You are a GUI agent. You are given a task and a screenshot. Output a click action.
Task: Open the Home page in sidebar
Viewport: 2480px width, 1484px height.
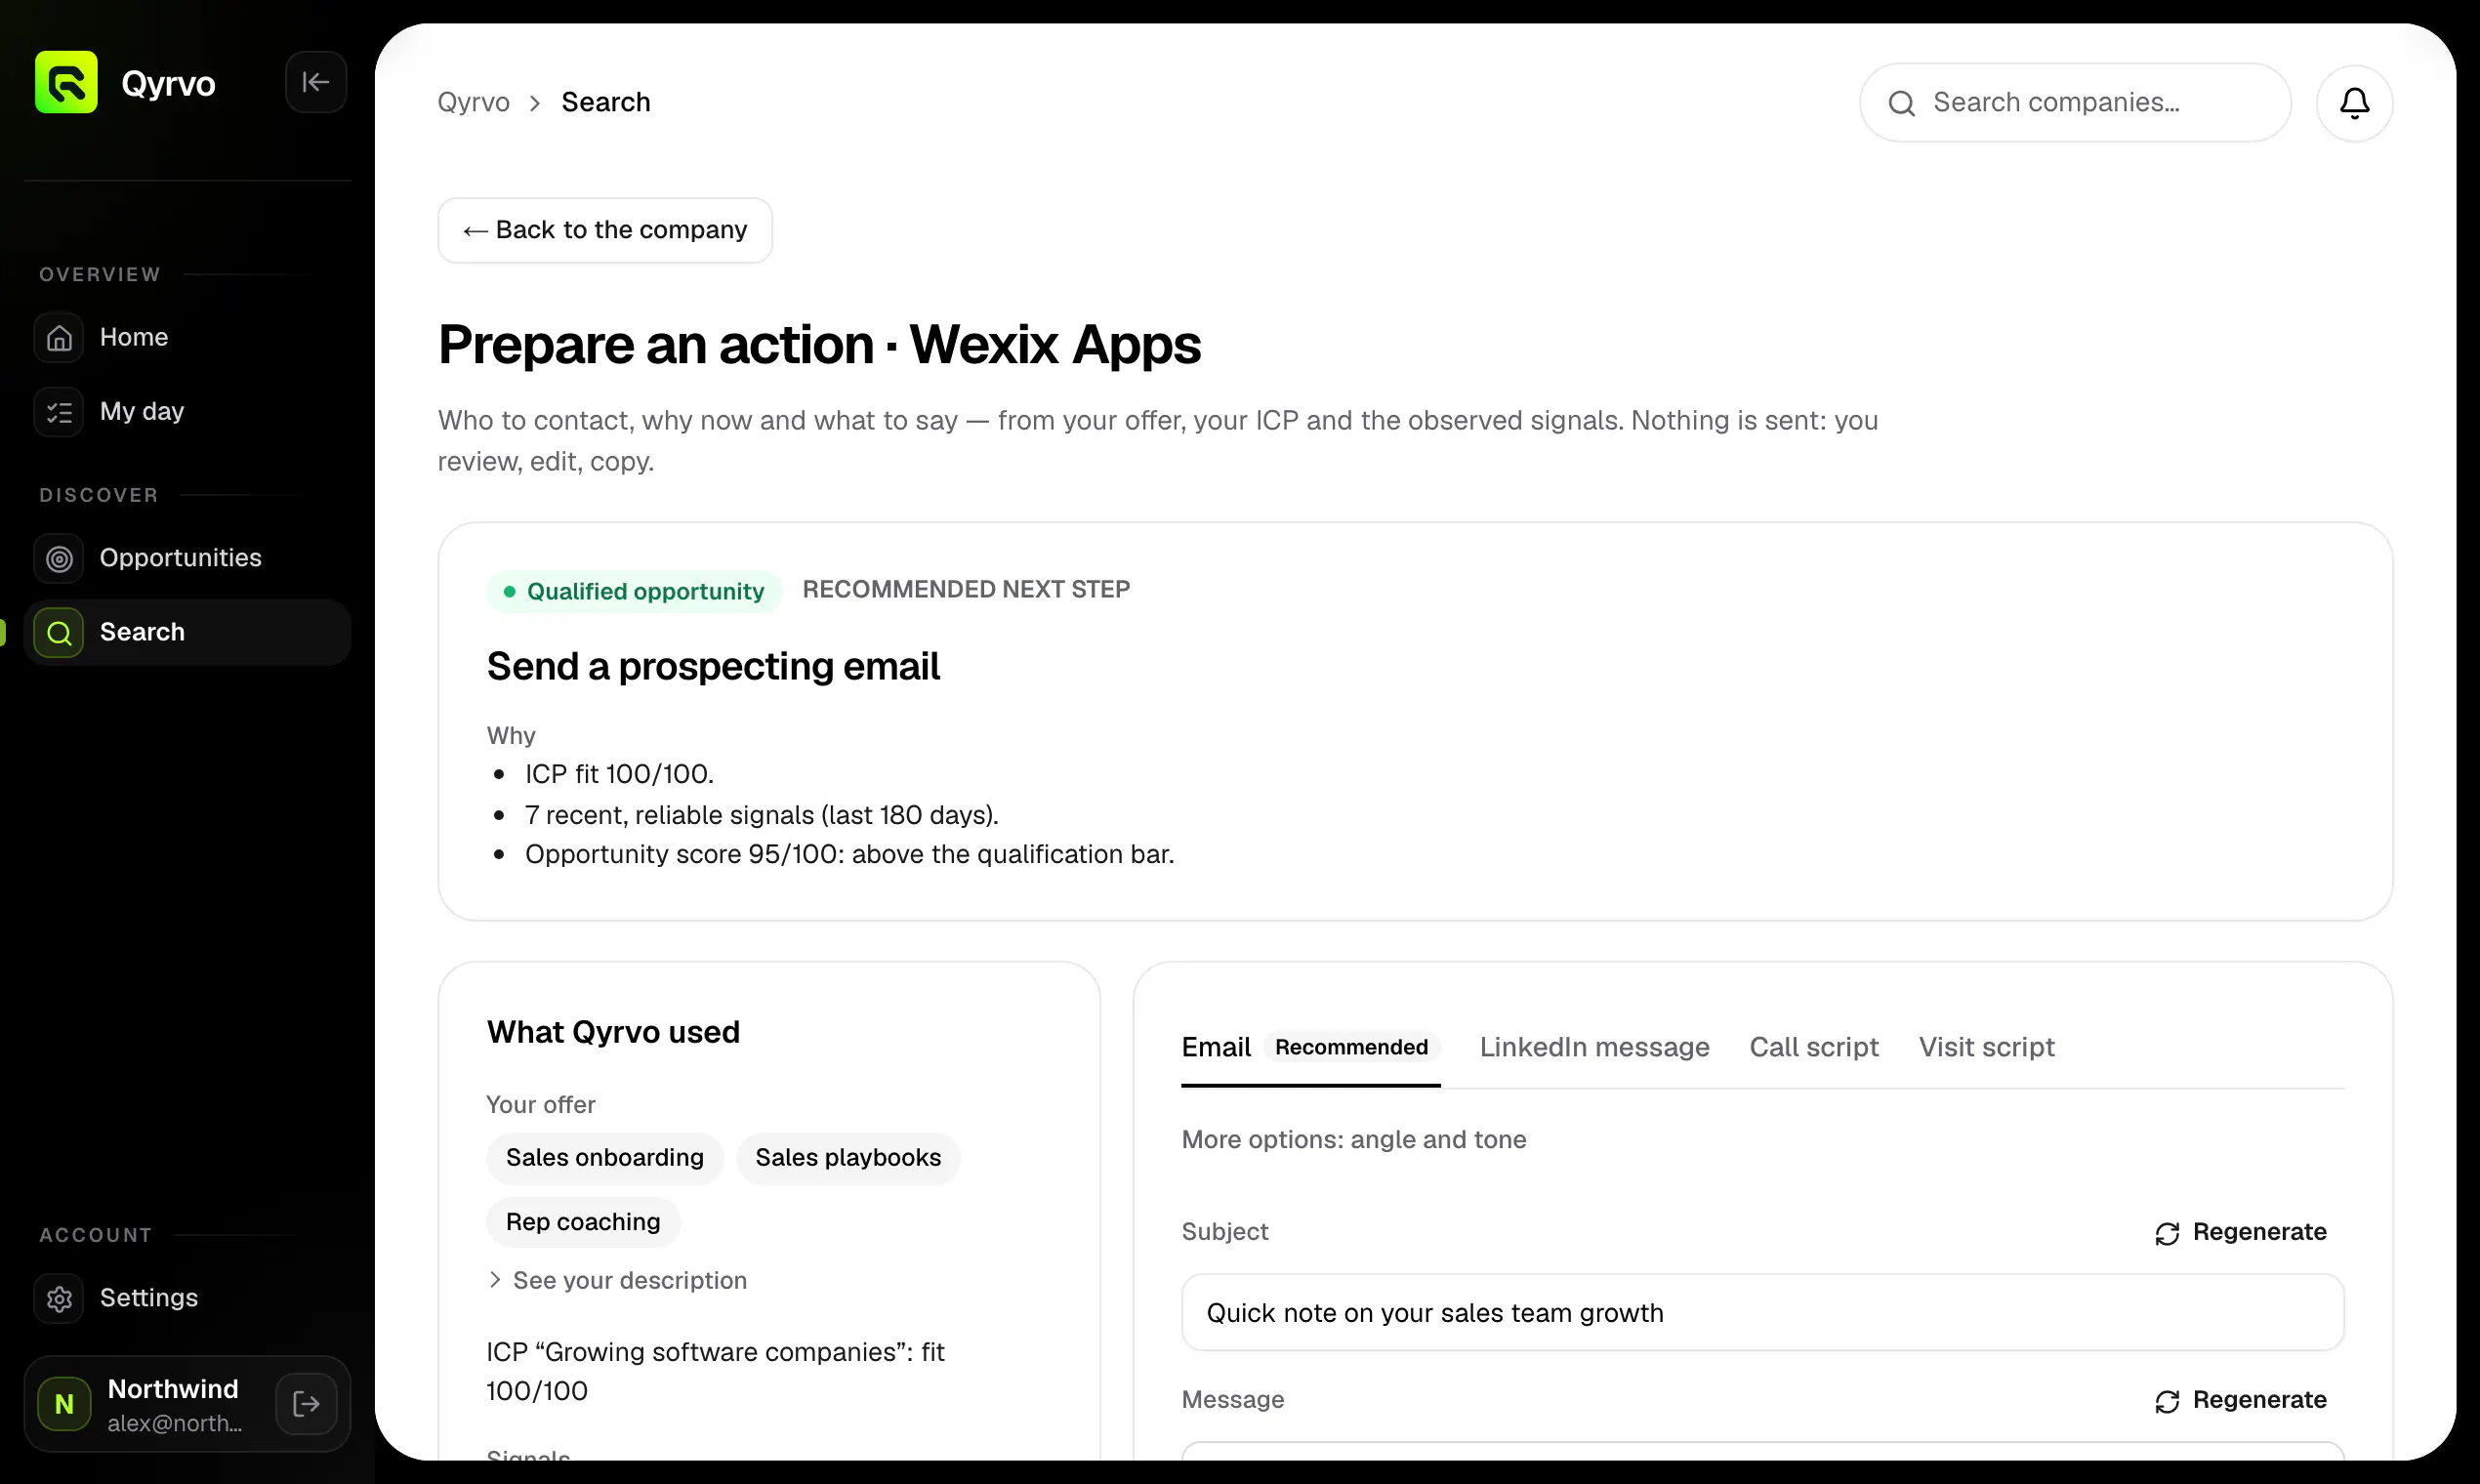coord(188,337)
